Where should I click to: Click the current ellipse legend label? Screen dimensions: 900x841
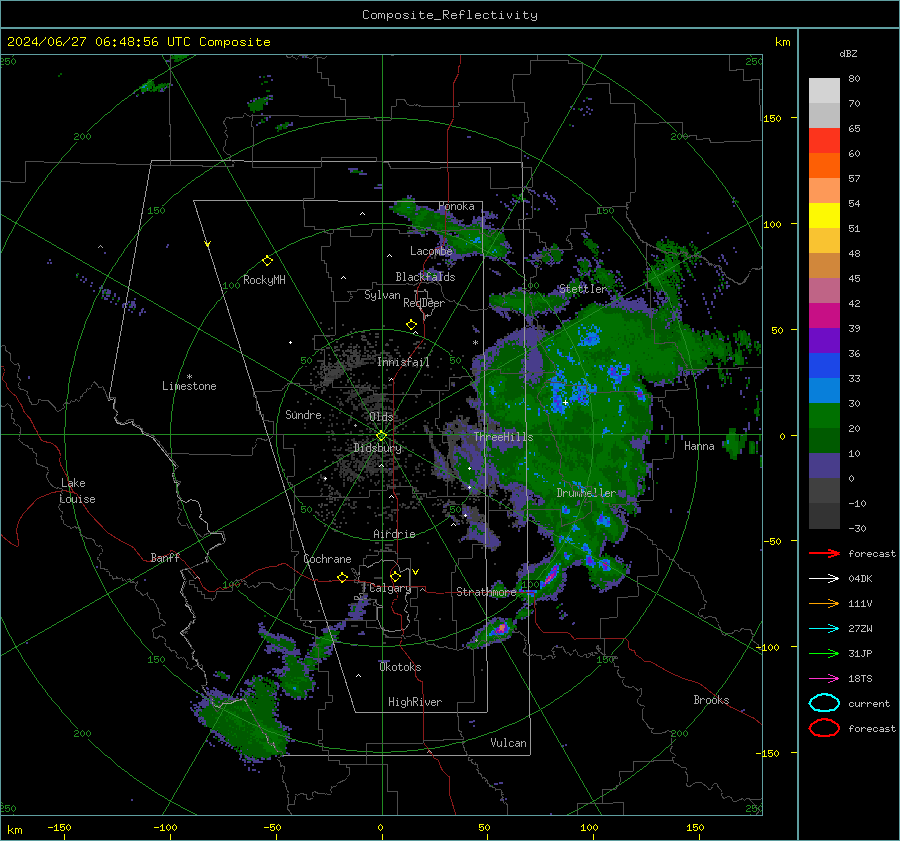(869, 704)
